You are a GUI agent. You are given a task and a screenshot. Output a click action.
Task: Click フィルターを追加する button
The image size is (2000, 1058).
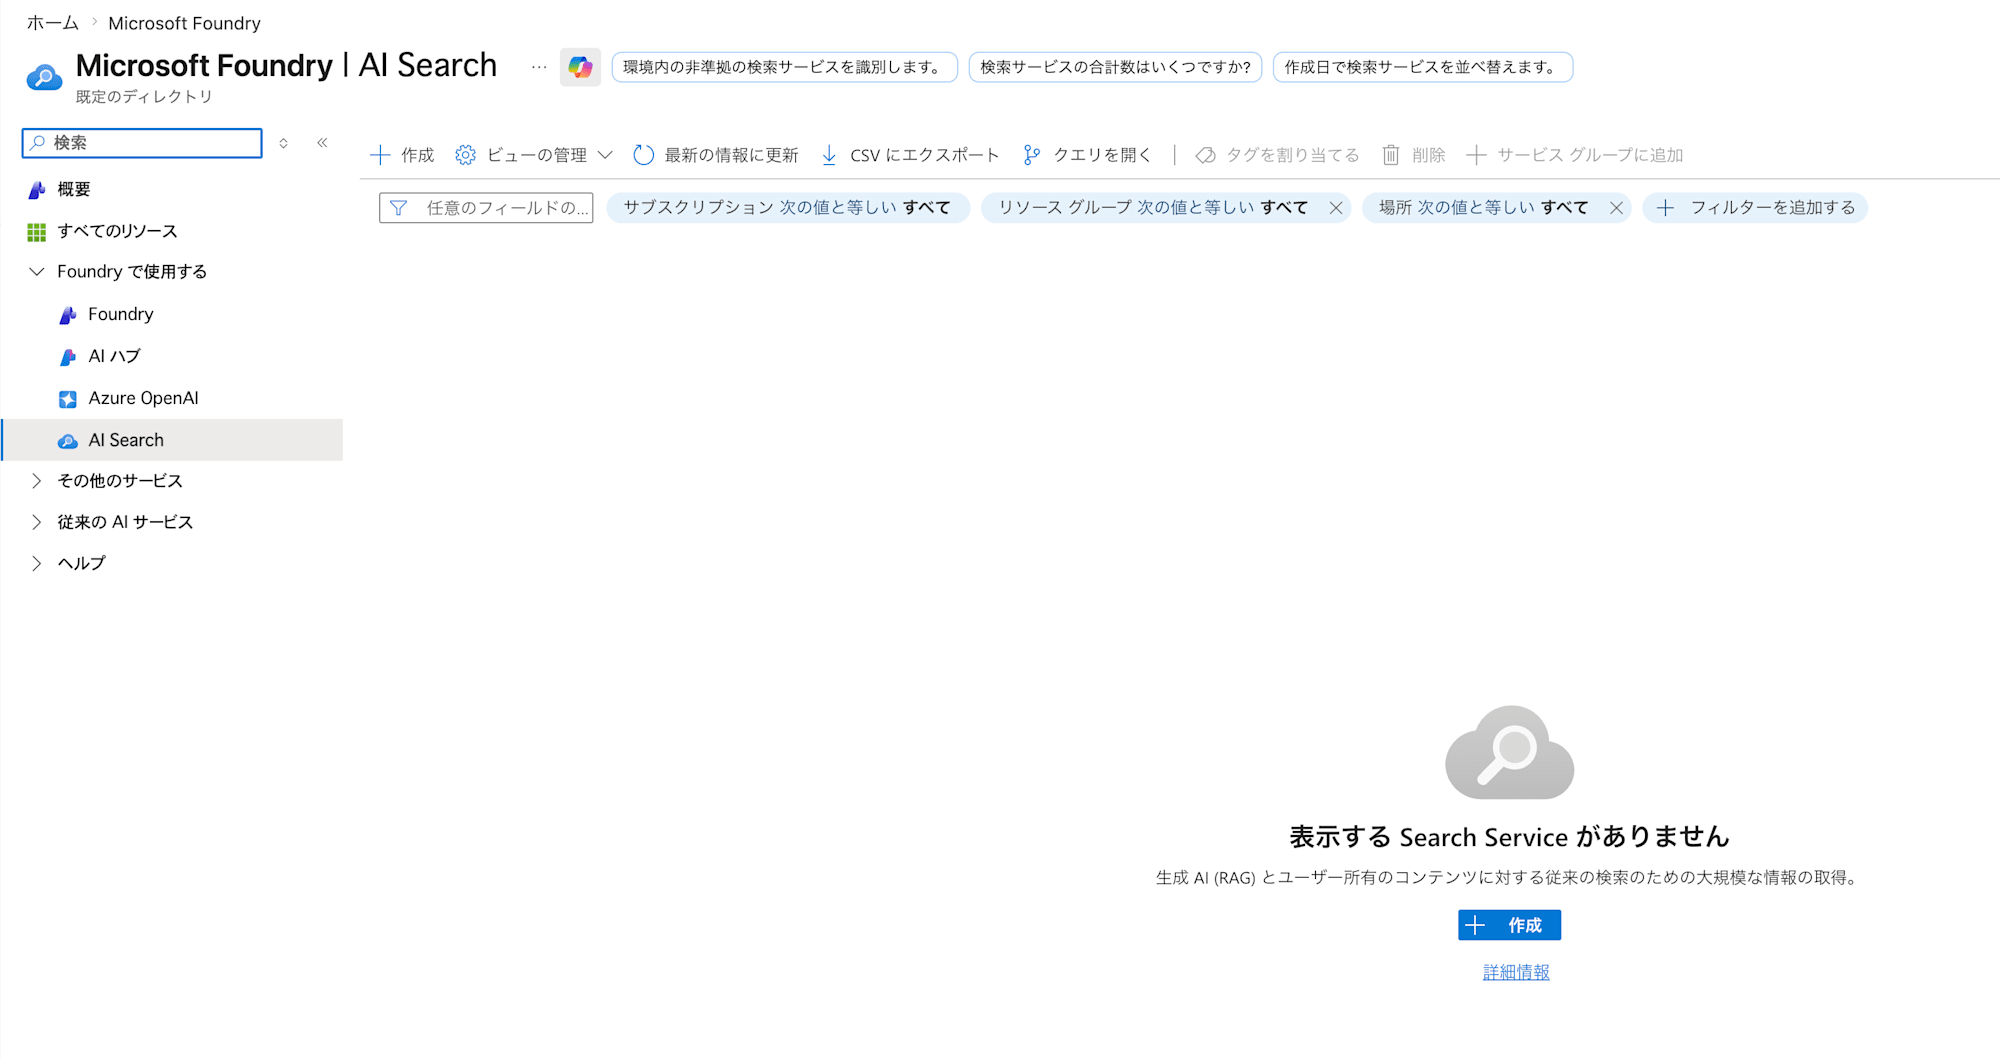click(x=1755, y=208)
